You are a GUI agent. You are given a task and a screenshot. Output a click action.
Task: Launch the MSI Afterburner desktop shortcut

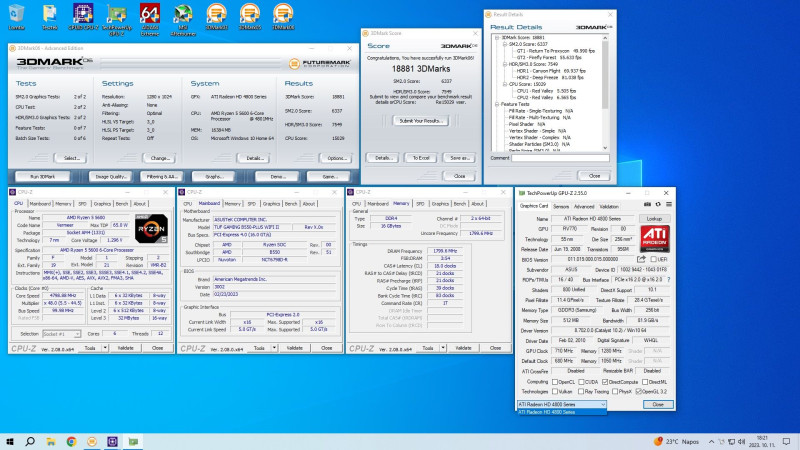[x=183, y=20]
